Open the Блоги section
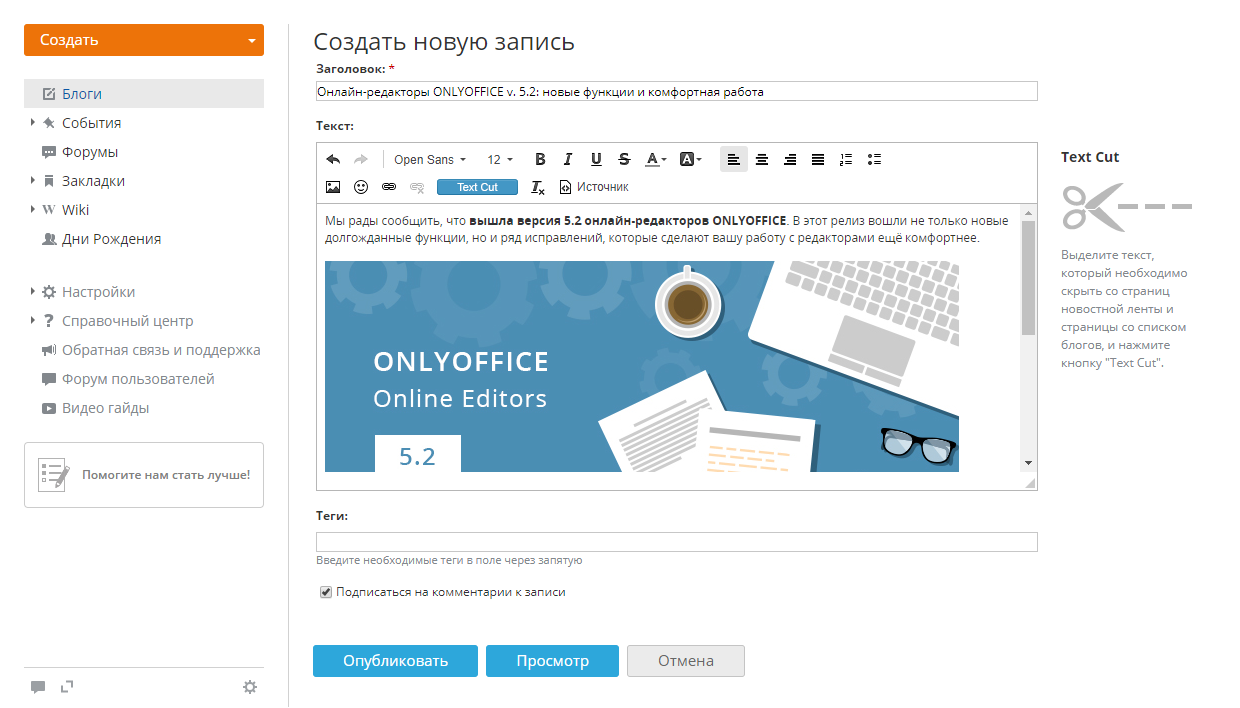This screenshot has width=1240, height=708. coord(144,94)
